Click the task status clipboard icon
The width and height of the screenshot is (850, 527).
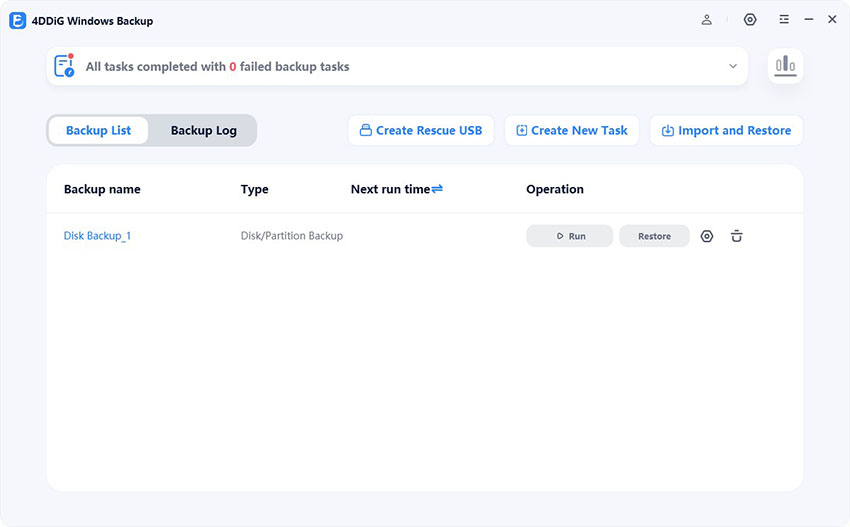(x=65, y=67)
